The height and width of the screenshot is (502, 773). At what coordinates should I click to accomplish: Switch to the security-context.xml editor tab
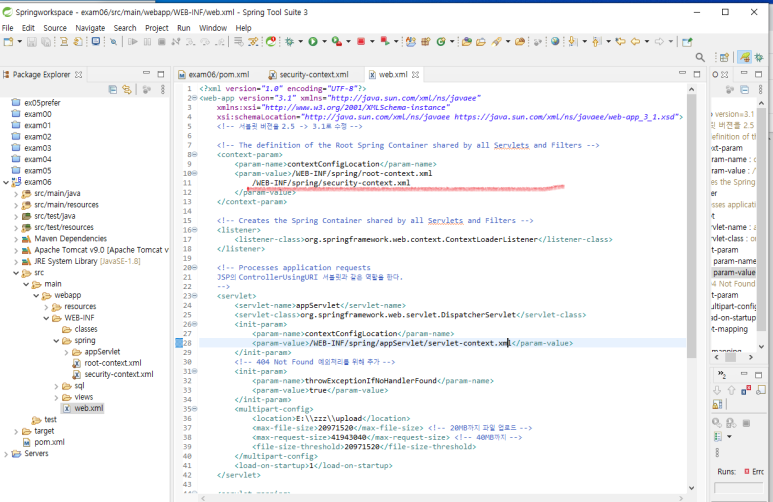pyautogui.click(x=309, y=74)
